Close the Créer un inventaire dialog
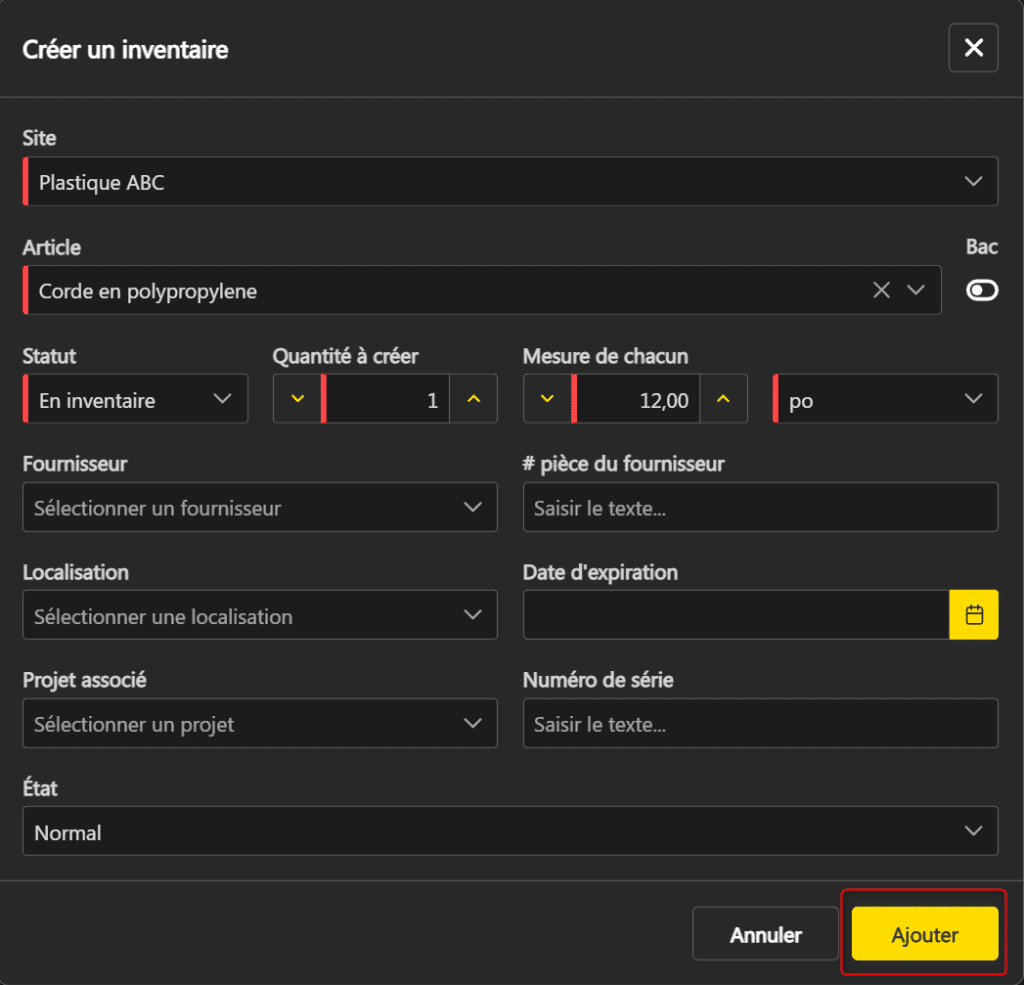This screenshot has height=985, width=1024. click(x=973, y=48)
